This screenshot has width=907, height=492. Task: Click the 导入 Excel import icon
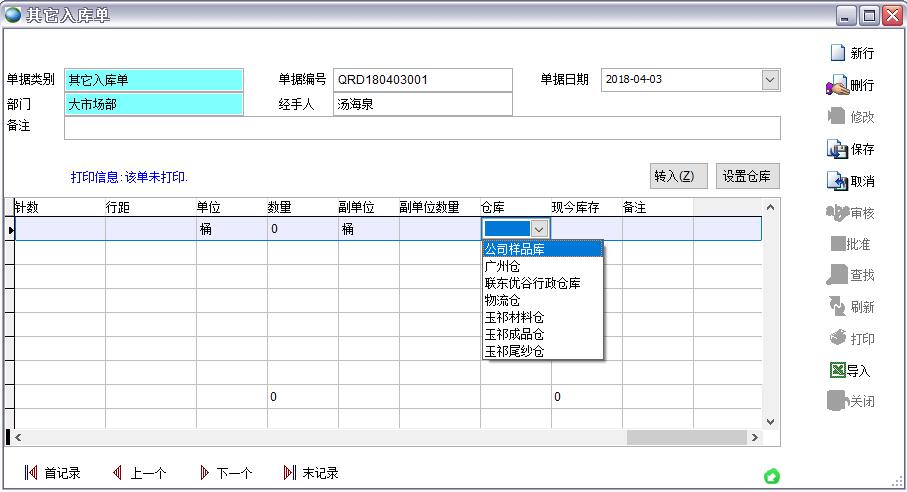pyautogui.click(x=837, y=370)
